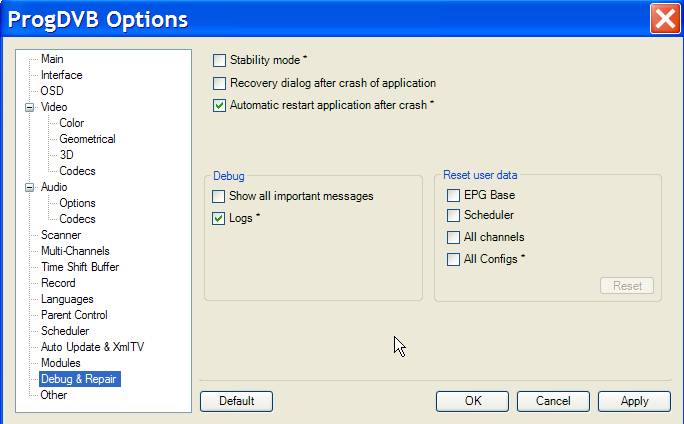Select the Video category
The image size is (684, 424).
(x=54, y=107)
